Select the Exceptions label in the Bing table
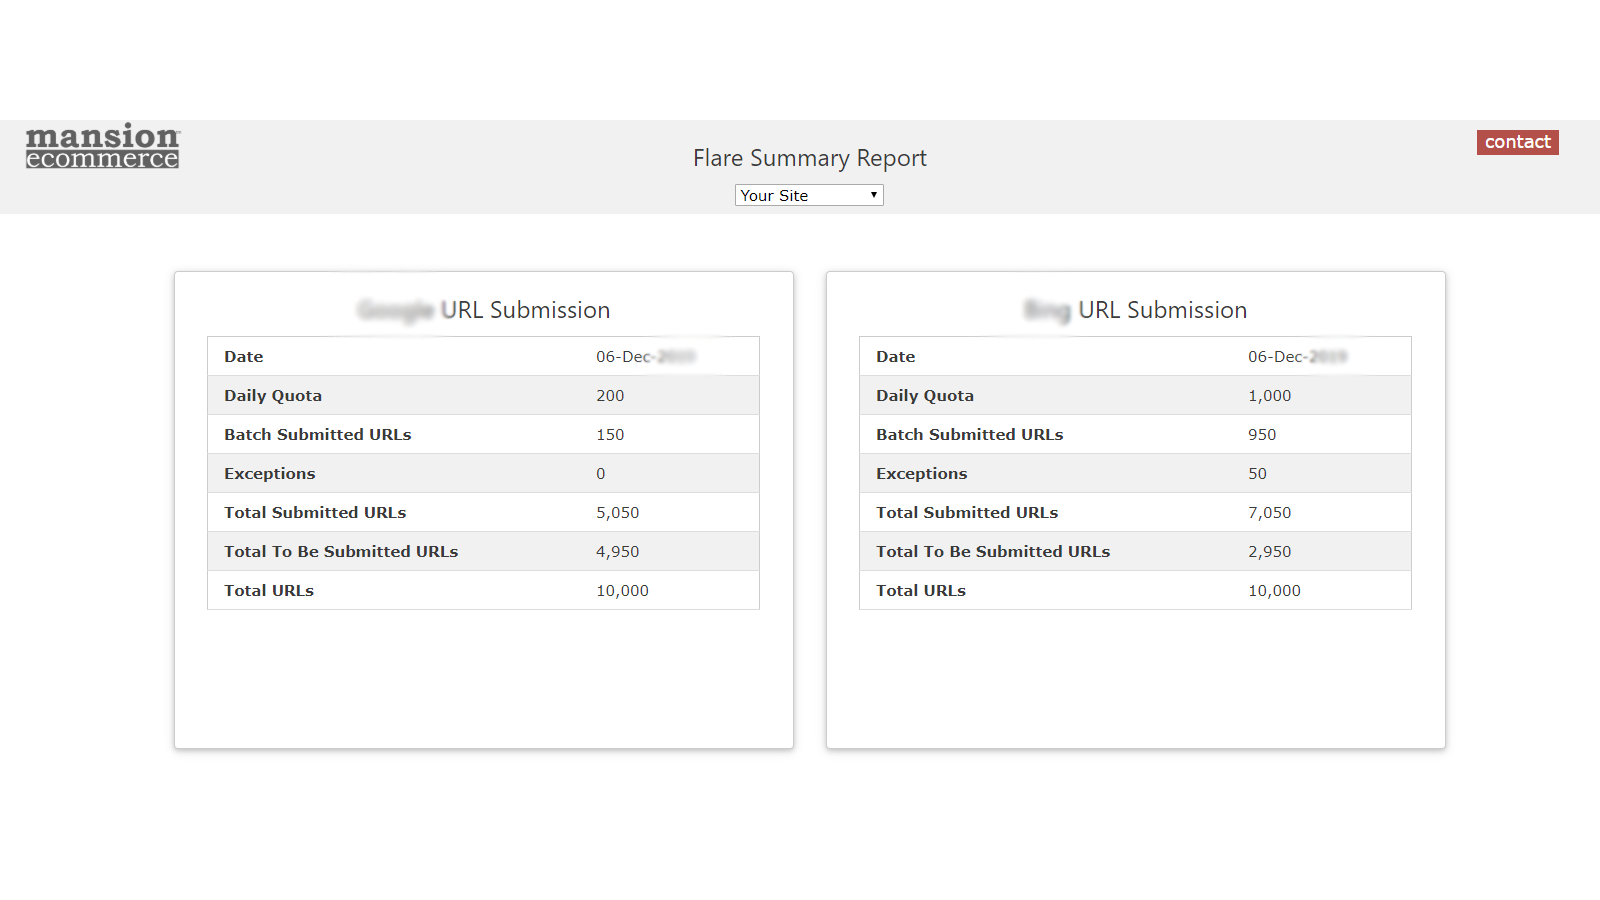Viewport: 1600px width, 900px height. (x=921, y=474)
